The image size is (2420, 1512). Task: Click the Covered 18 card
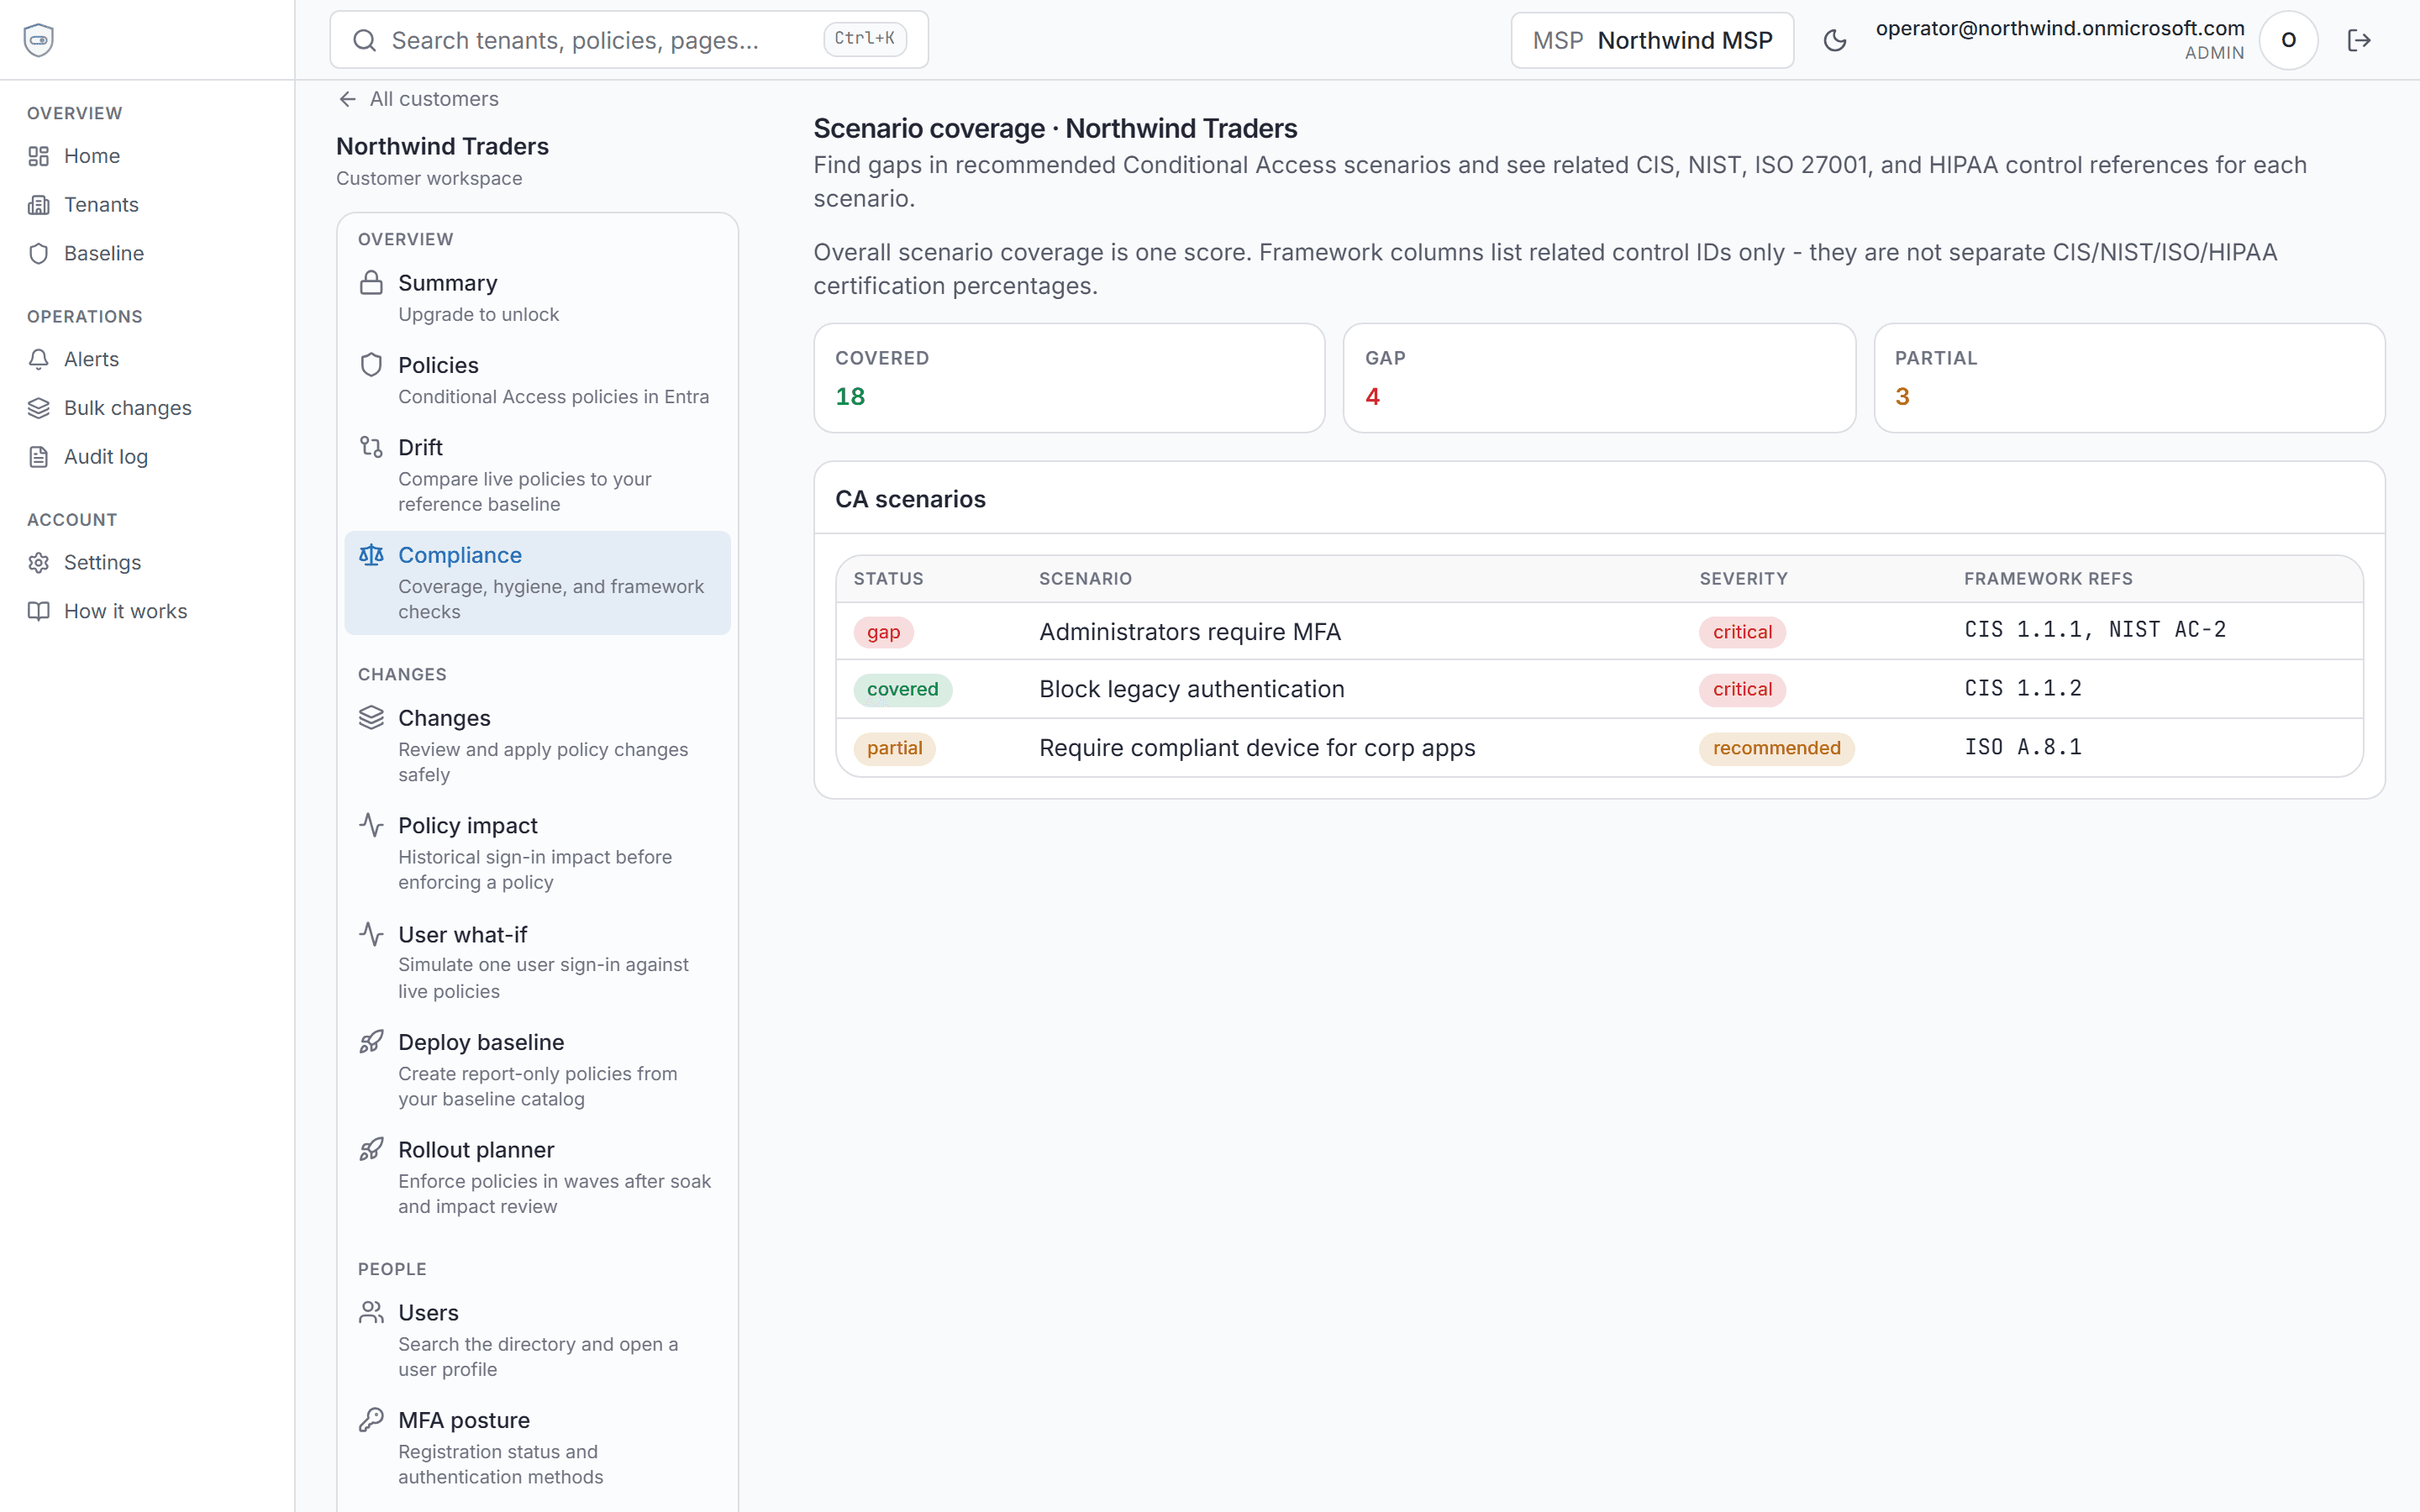(x=1069, y=378)
